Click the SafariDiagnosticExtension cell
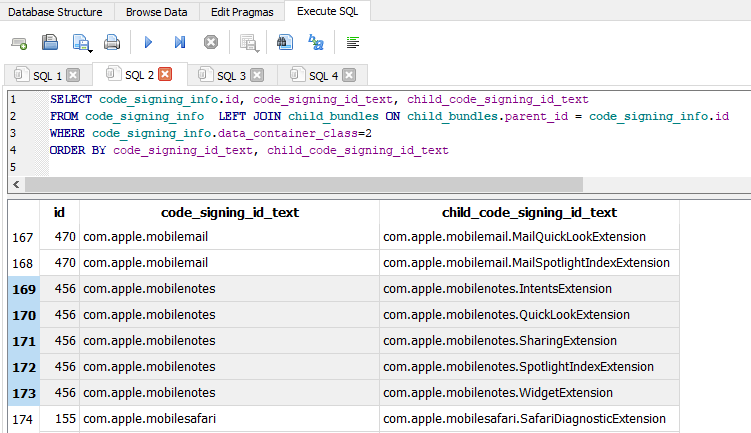 529,419
